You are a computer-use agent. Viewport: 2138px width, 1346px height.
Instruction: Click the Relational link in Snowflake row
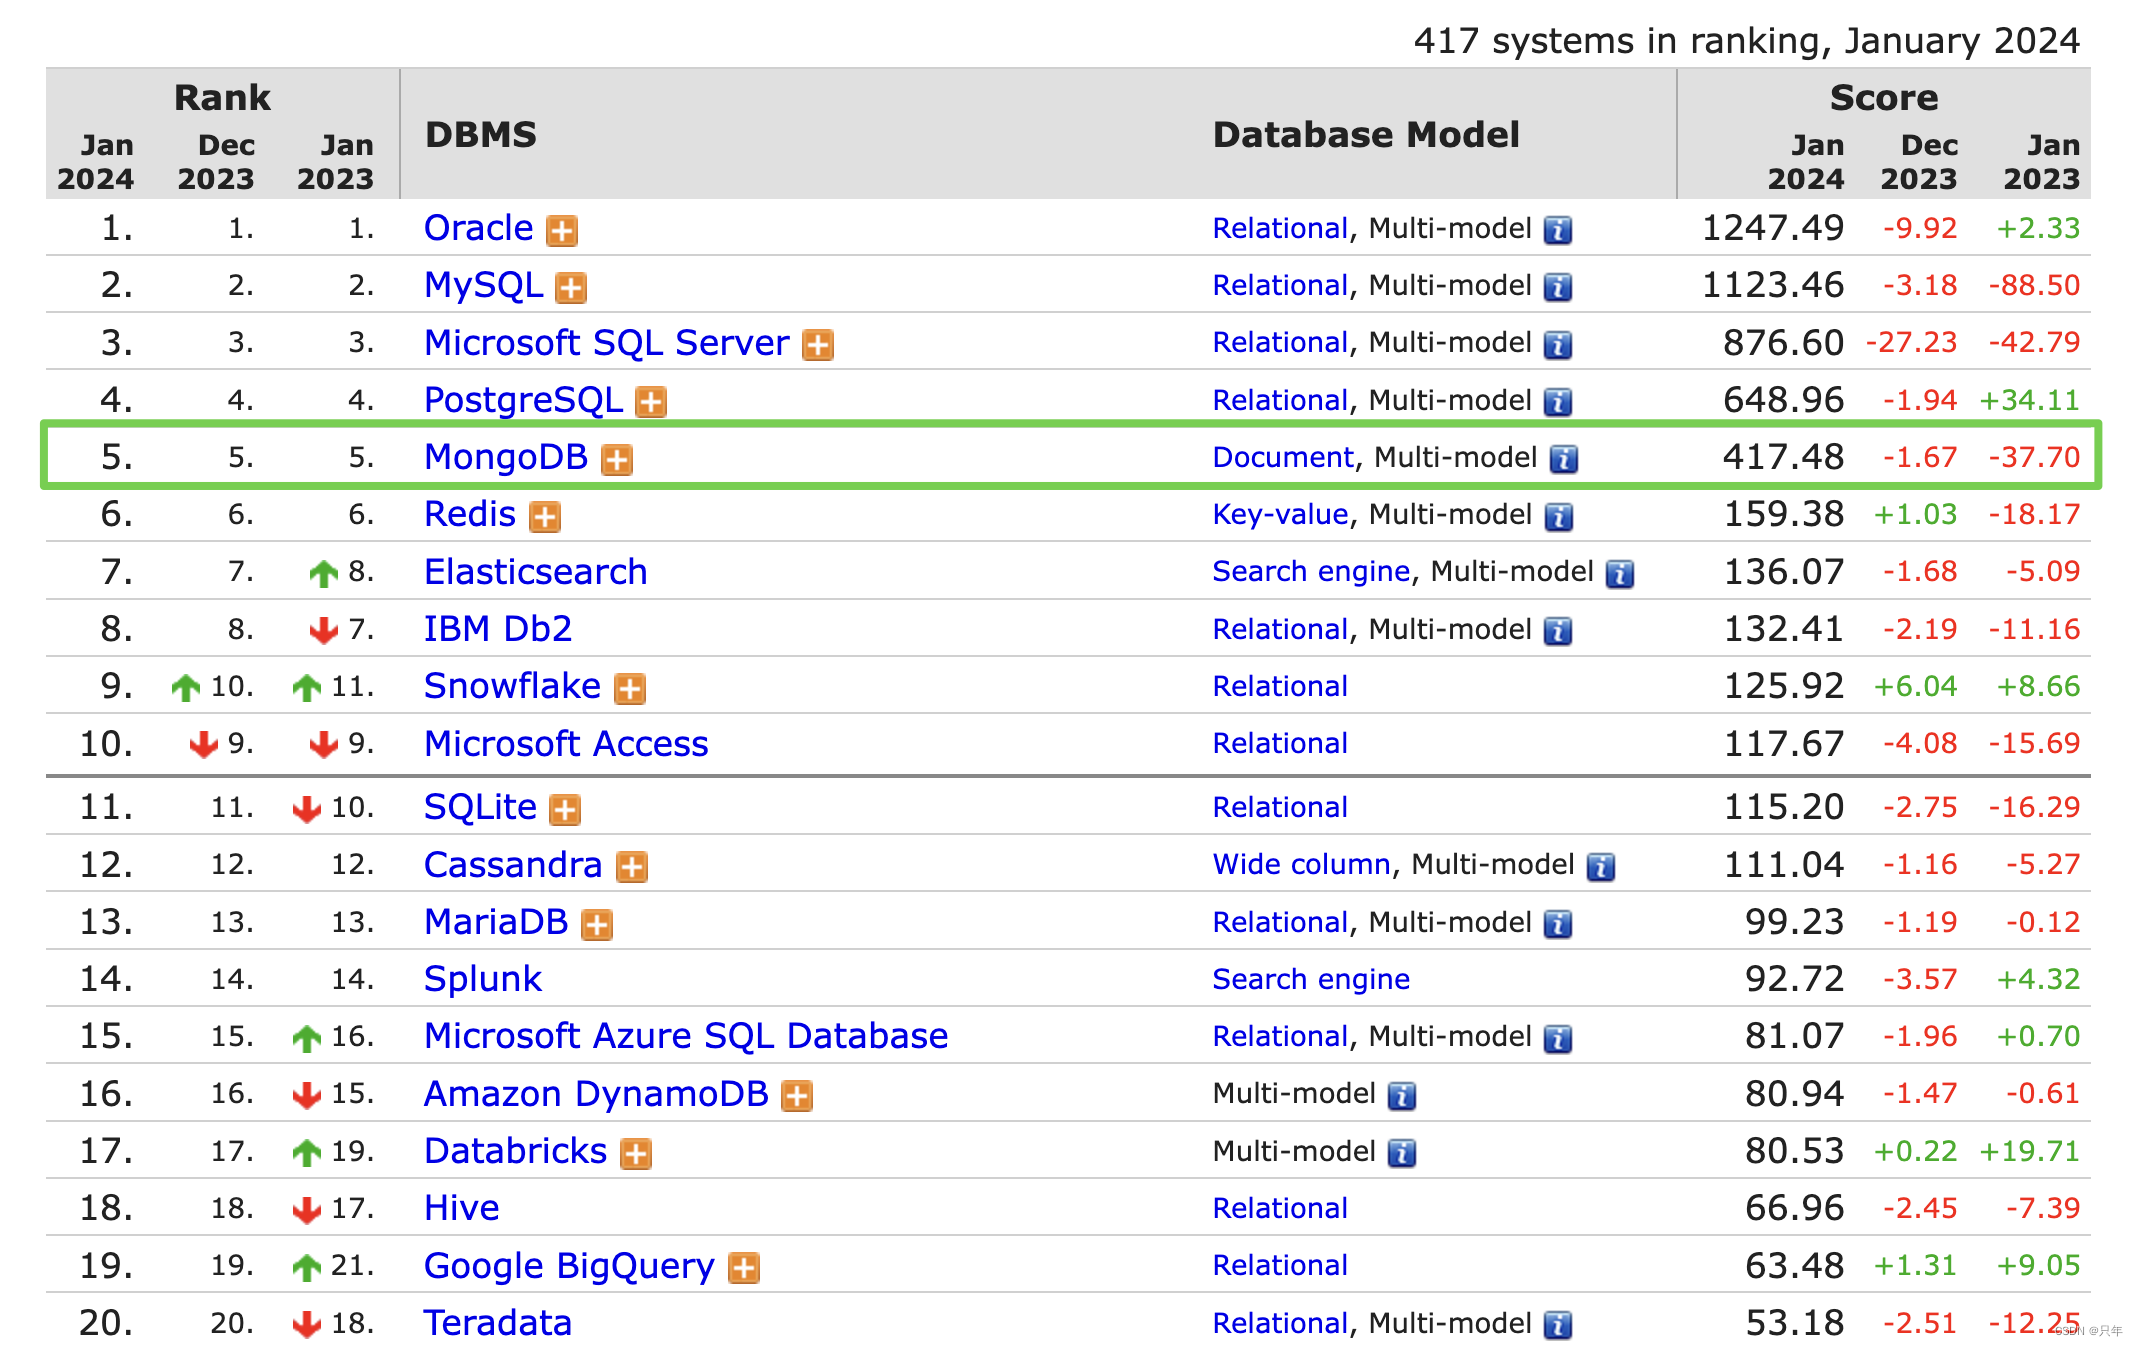coord(1280,686)
